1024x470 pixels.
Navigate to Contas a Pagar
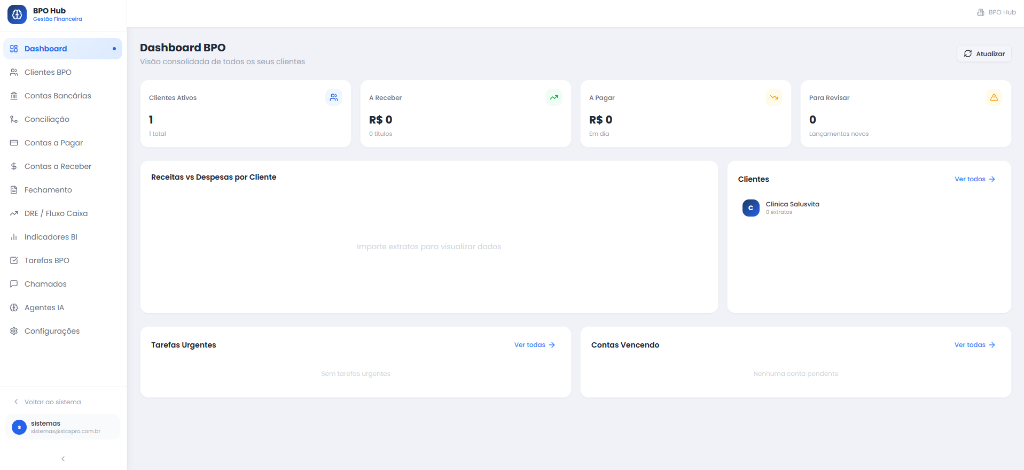click(x=63, y=143)
